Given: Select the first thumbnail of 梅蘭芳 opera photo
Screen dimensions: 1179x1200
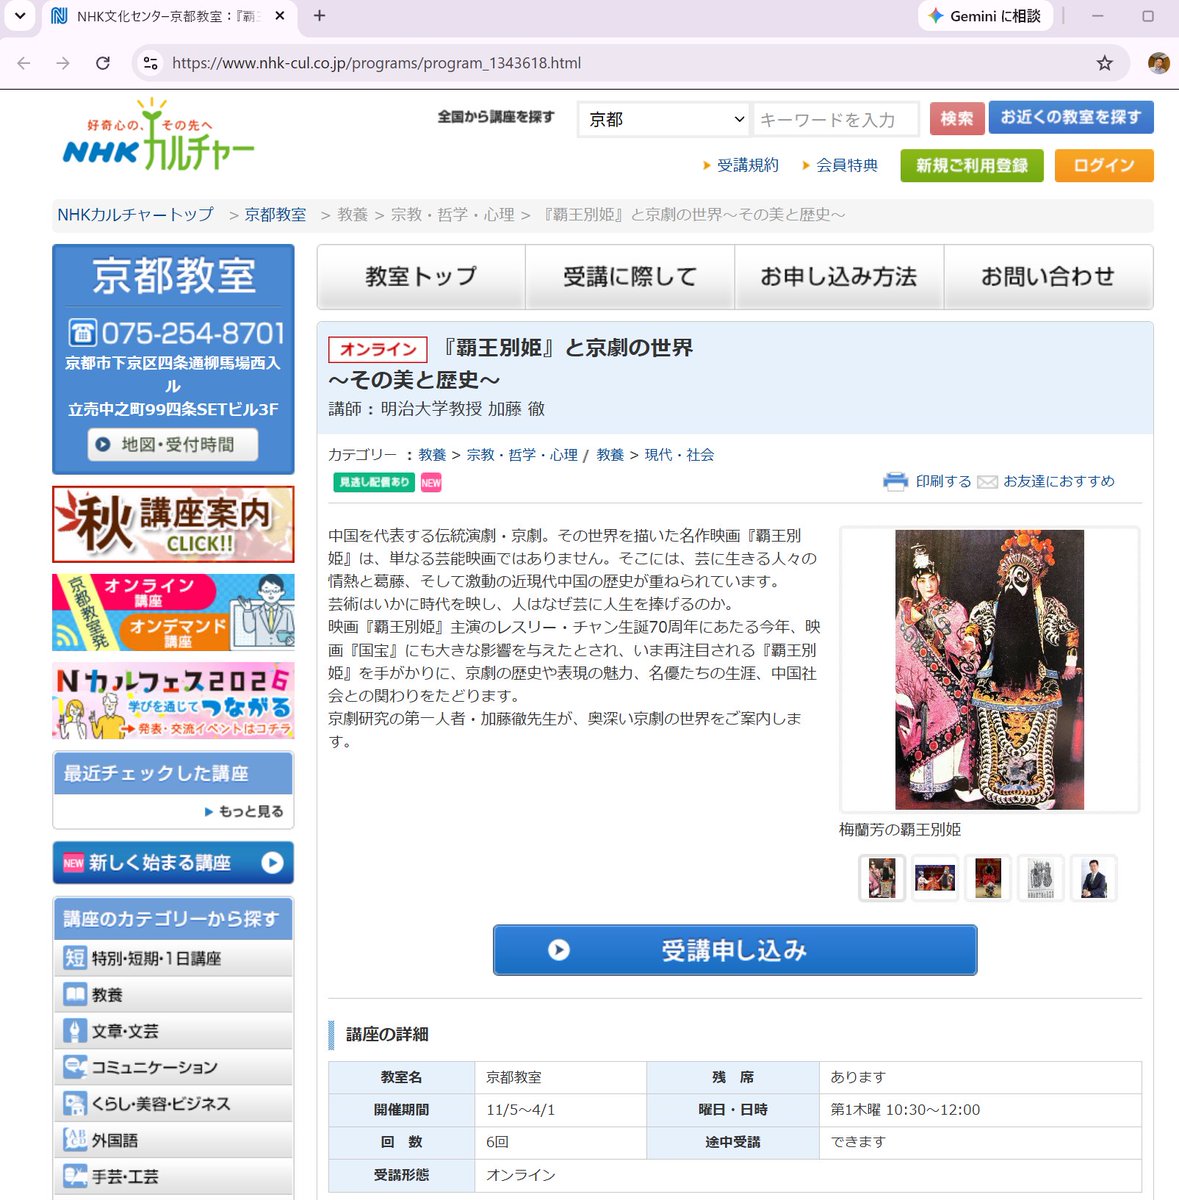Looking at the screenshot, I should [882, 878].
